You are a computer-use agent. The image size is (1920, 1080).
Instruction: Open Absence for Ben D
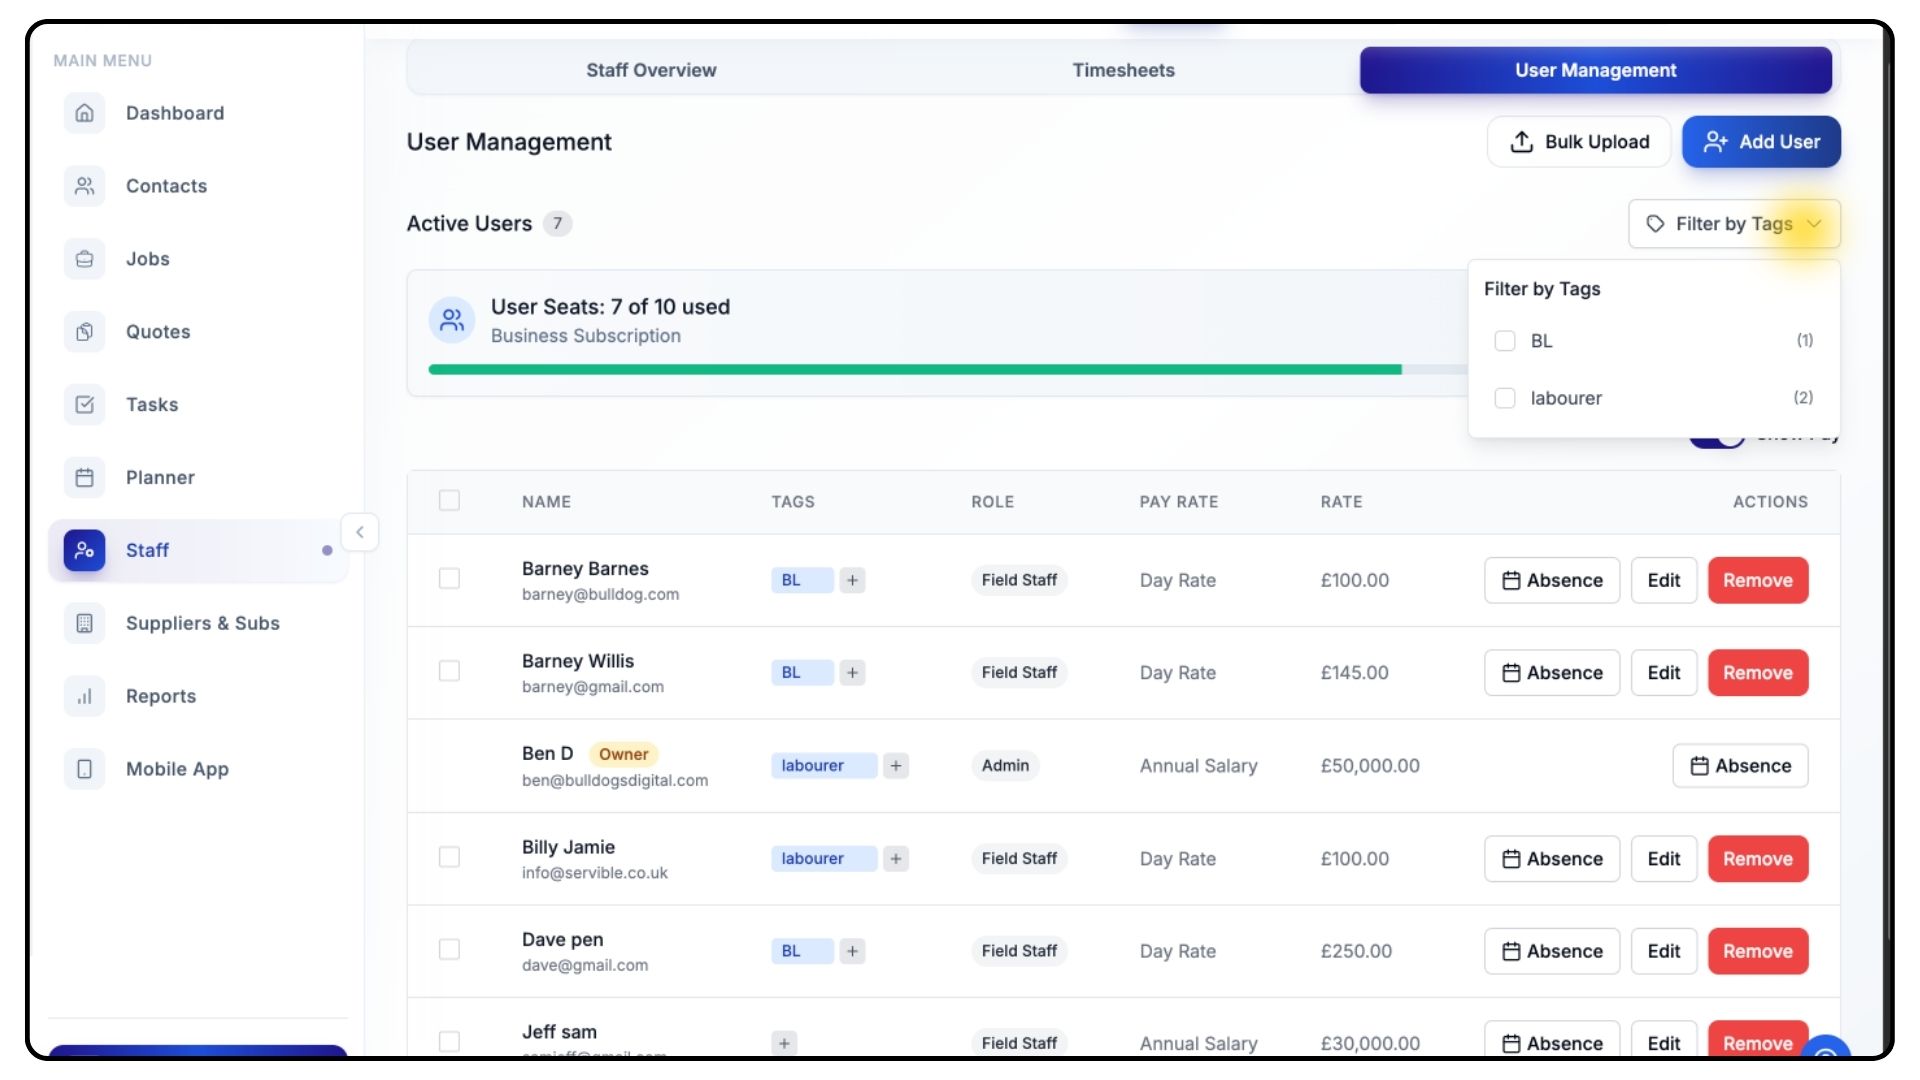click(1740, 766)
